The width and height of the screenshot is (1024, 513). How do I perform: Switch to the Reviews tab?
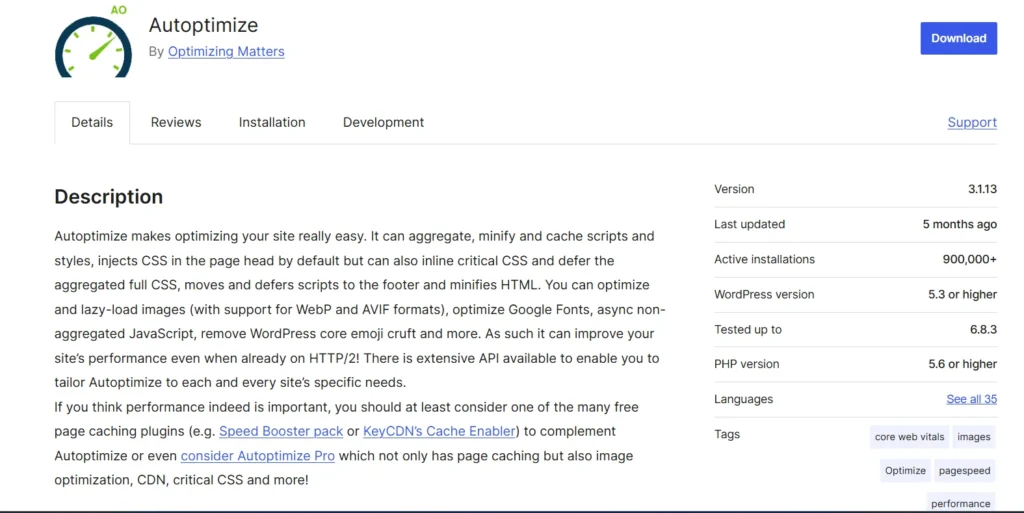point(176,123)
